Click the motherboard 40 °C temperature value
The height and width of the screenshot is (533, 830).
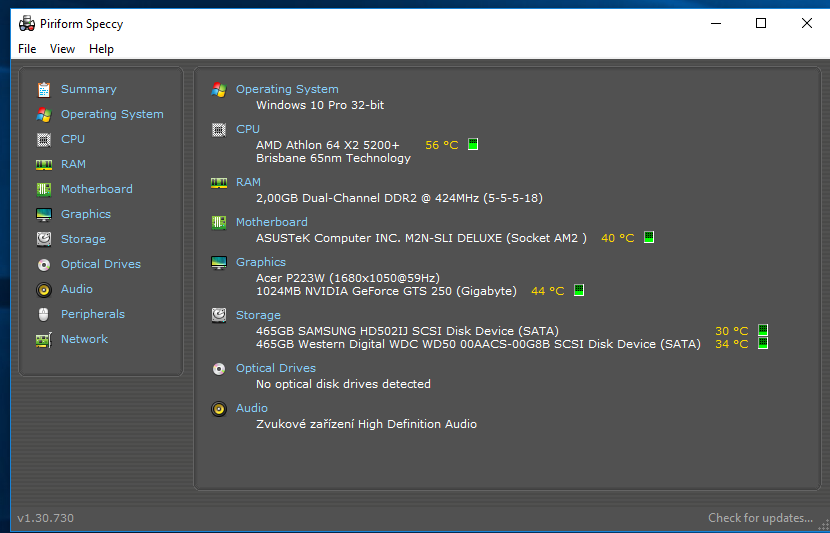coord(617,238)
